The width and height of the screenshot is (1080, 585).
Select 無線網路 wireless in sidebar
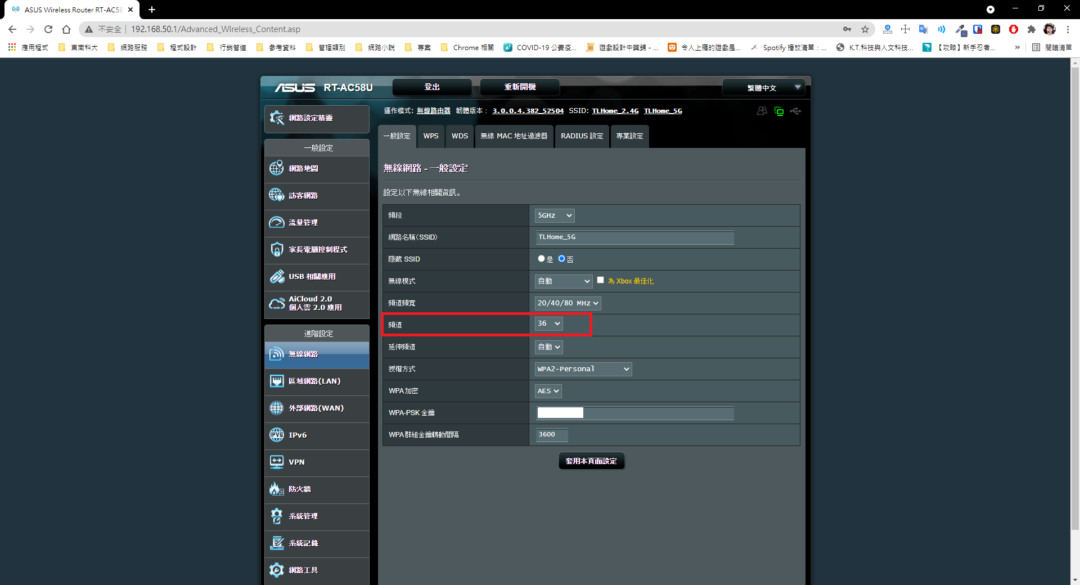pos(317,354)
